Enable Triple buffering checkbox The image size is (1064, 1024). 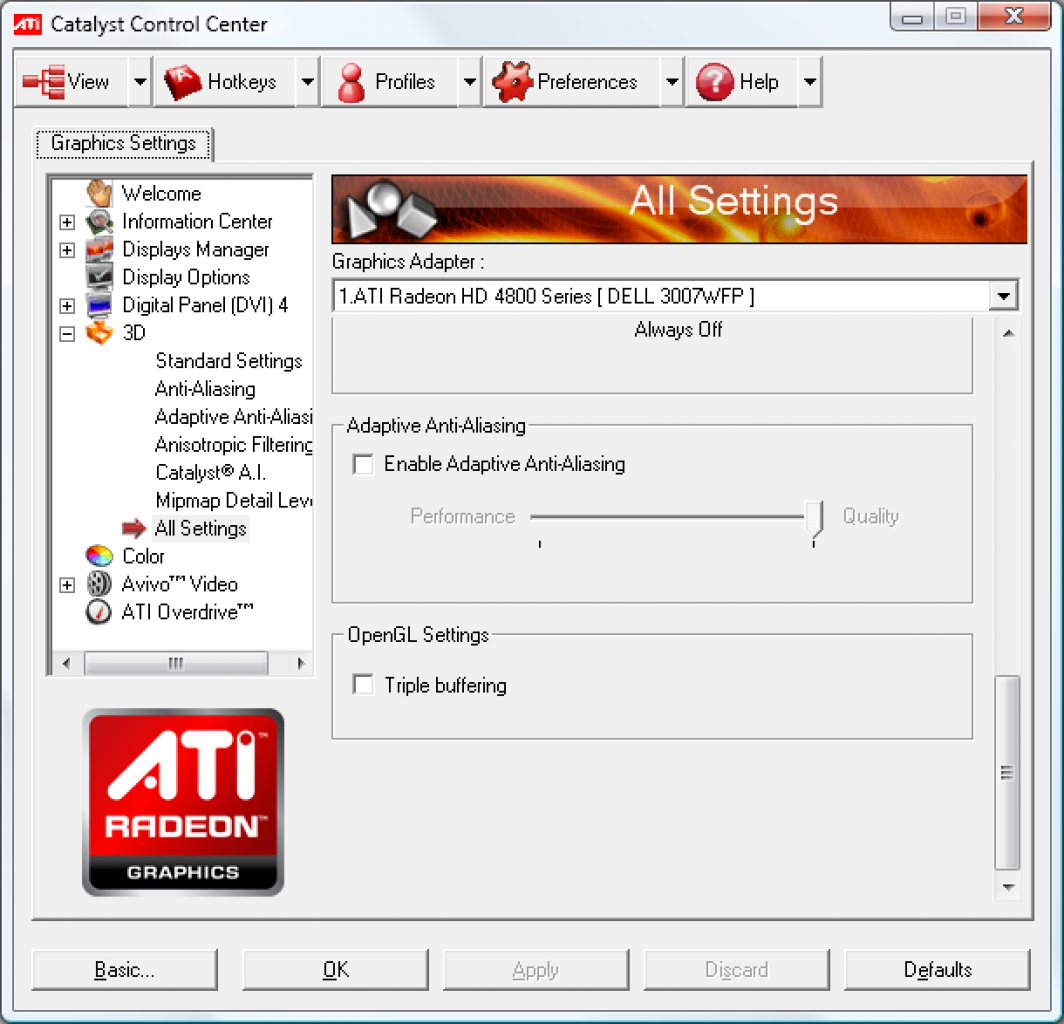click(364, 685)
